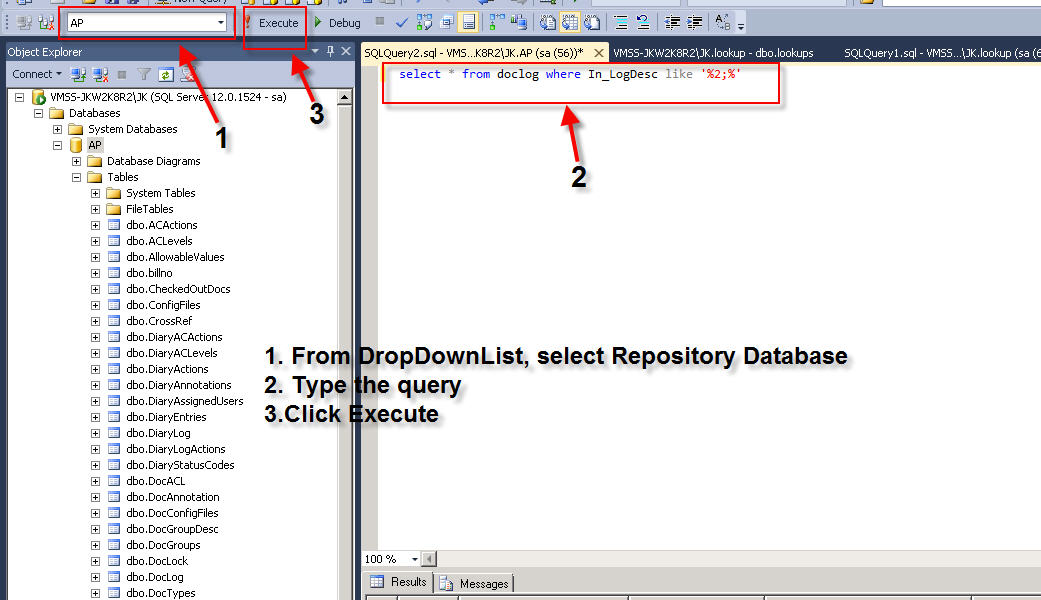Click the Comment out selected lines icon
The image size is (1041, 600).
[x=620, y=22]
